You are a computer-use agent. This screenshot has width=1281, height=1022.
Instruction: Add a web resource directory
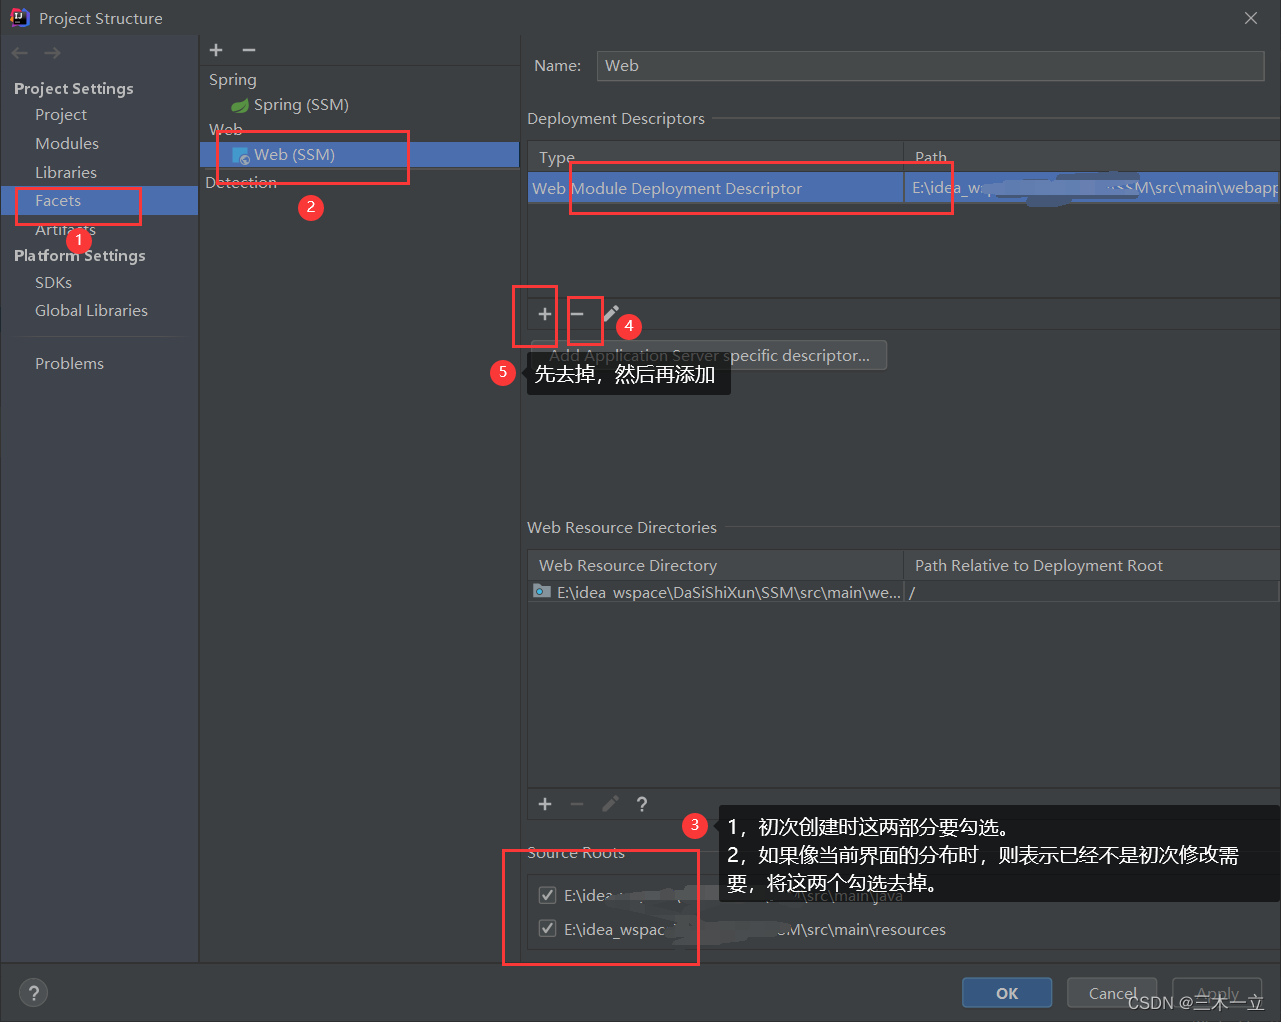coord(545,804)
